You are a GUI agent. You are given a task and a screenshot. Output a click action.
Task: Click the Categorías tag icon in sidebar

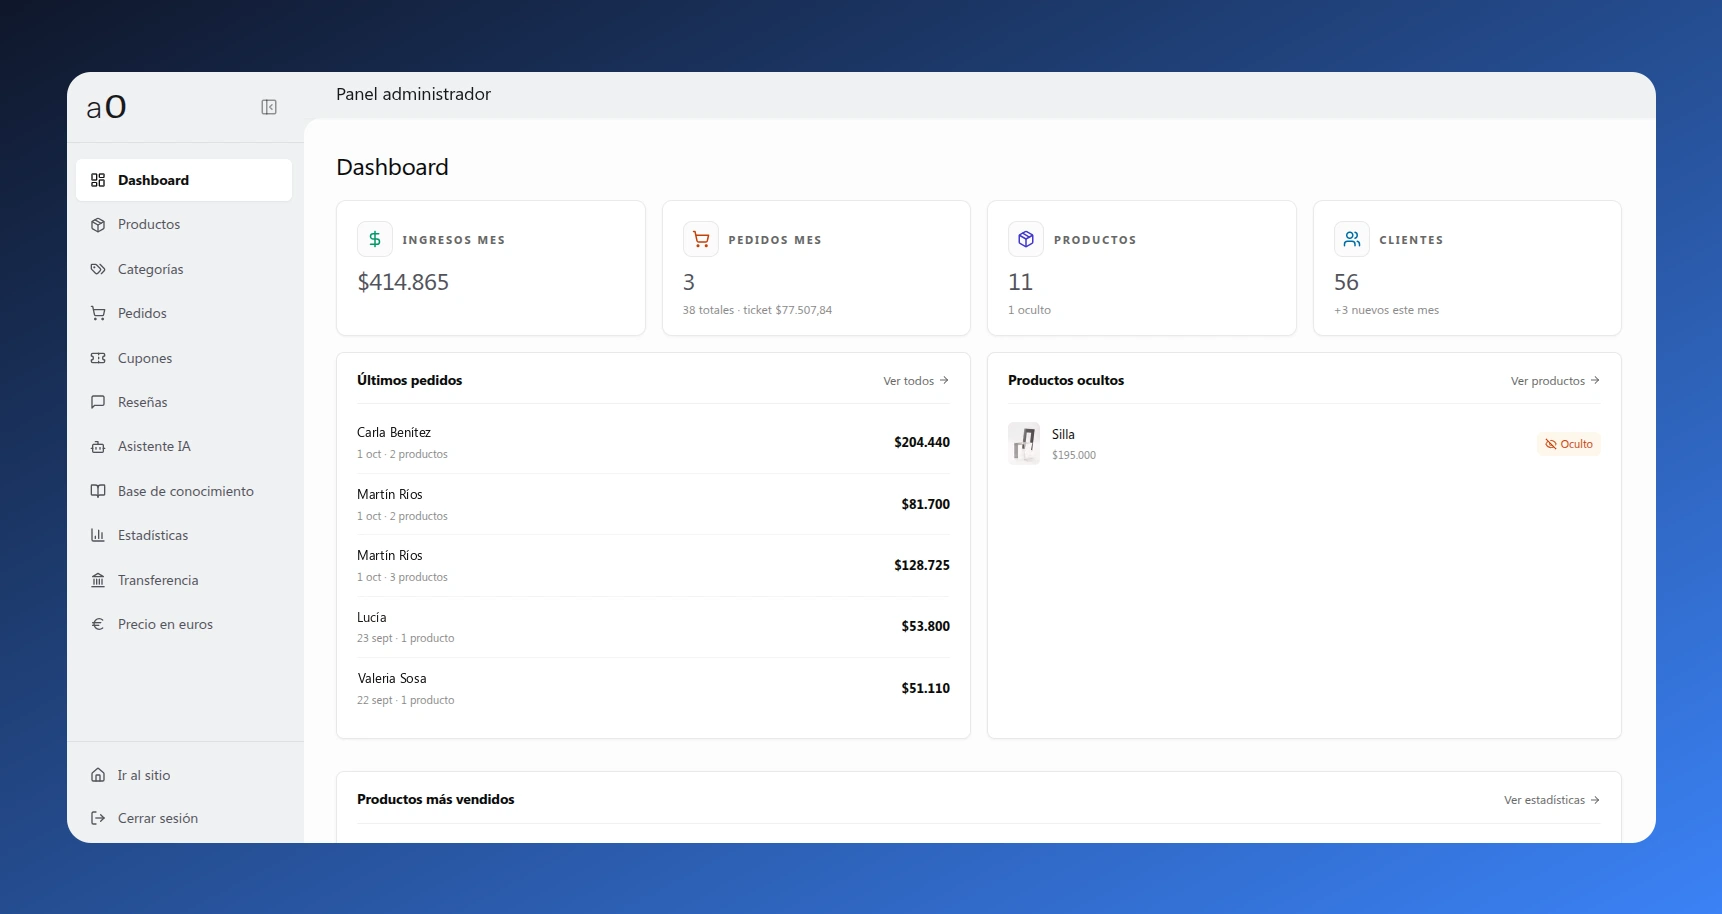[98, 269]
